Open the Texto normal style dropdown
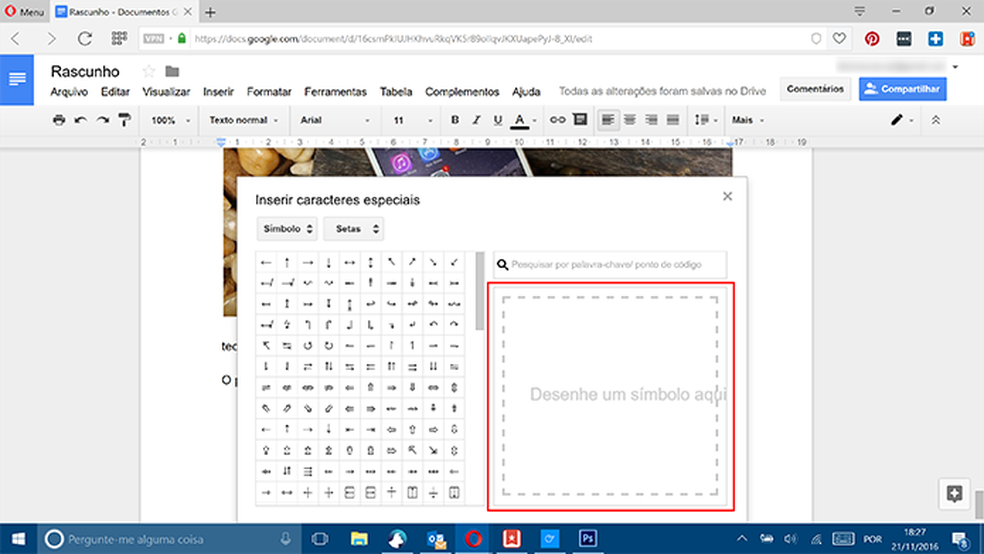The image size is (984, 554). pyautogui.click(x=243, y=120)
